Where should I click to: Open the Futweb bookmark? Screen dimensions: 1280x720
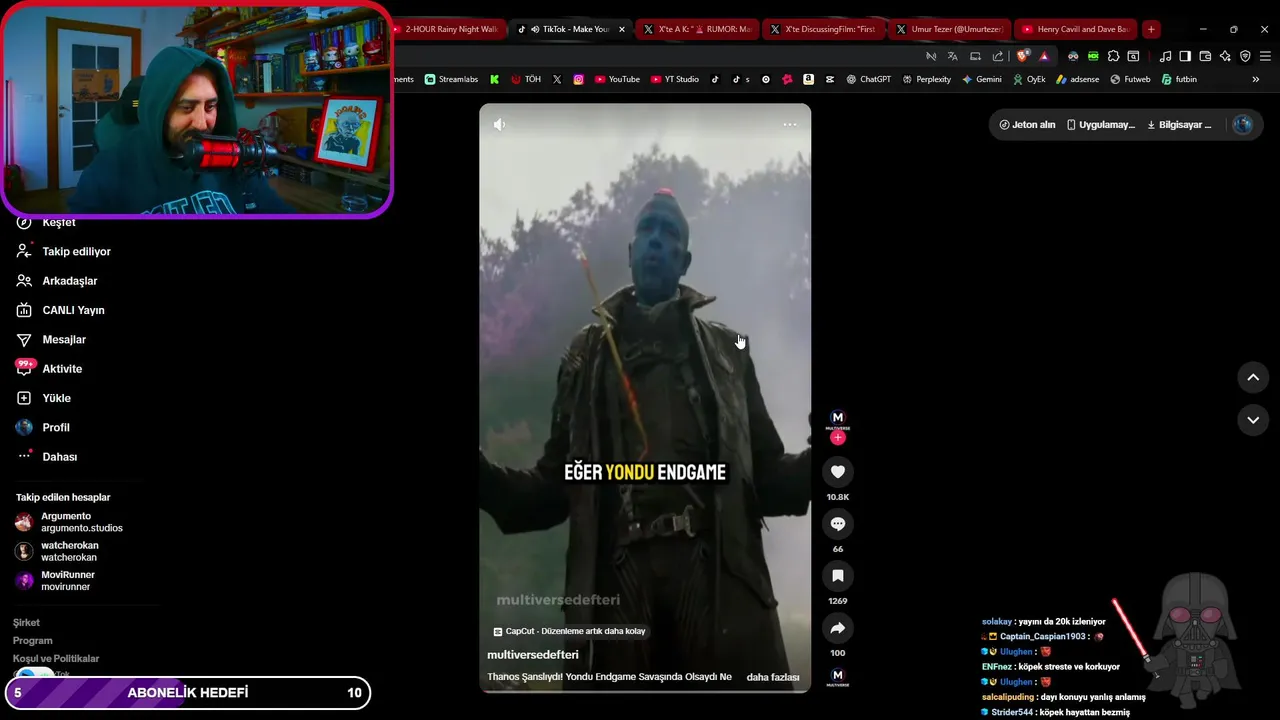[x=1130, y=80]
